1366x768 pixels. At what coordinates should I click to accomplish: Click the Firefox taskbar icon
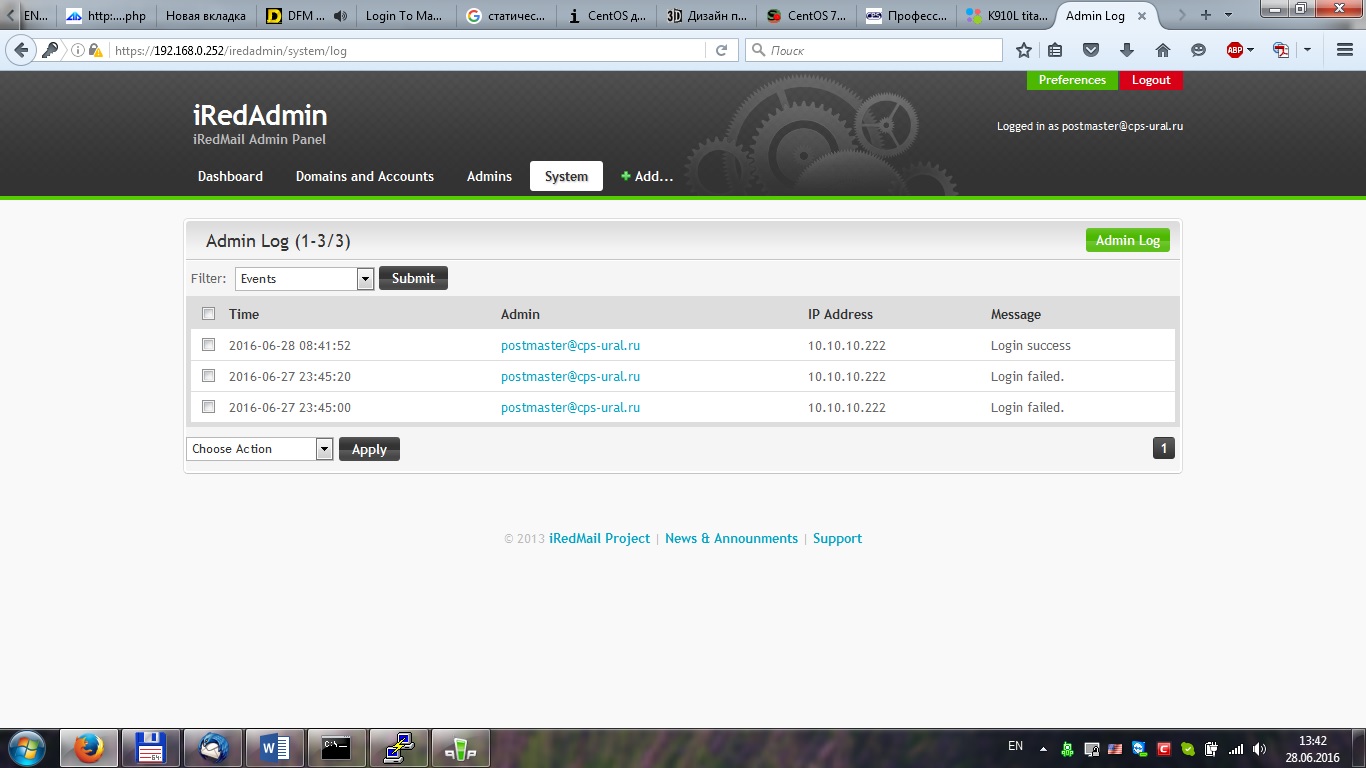coord(89,748)
